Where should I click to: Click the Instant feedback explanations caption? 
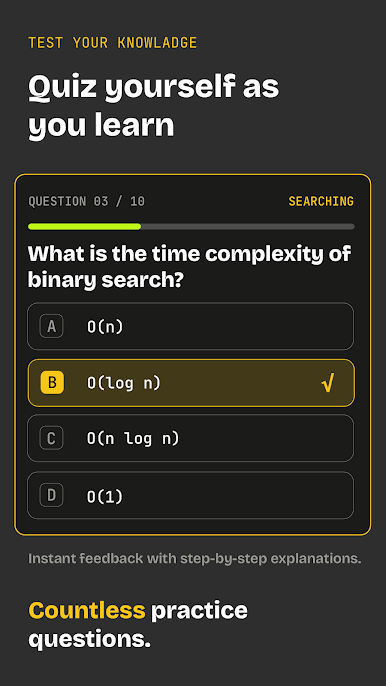pos(195,559)
